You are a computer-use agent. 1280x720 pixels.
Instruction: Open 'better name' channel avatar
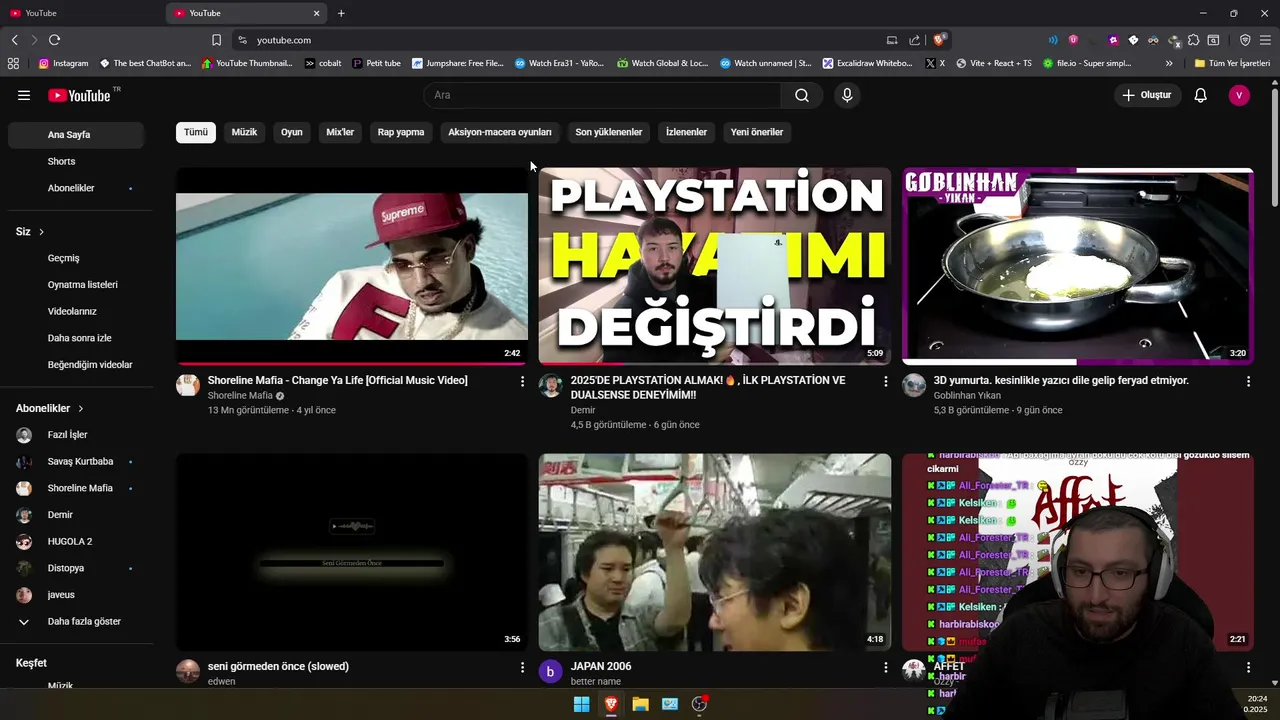(x=550, y=671)
